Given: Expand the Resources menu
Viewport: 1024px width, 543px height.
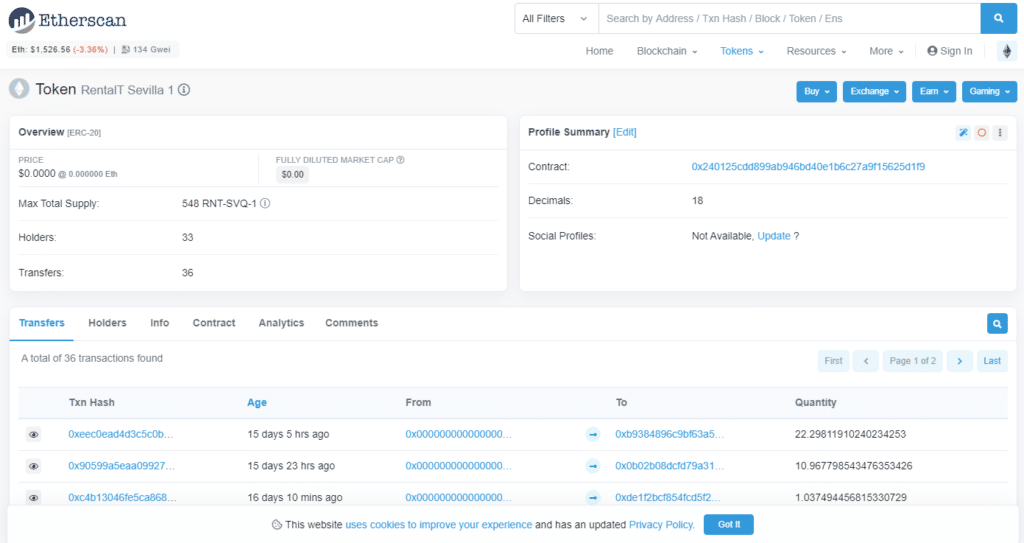Looking at the screenshot, I should click(816, 51).
